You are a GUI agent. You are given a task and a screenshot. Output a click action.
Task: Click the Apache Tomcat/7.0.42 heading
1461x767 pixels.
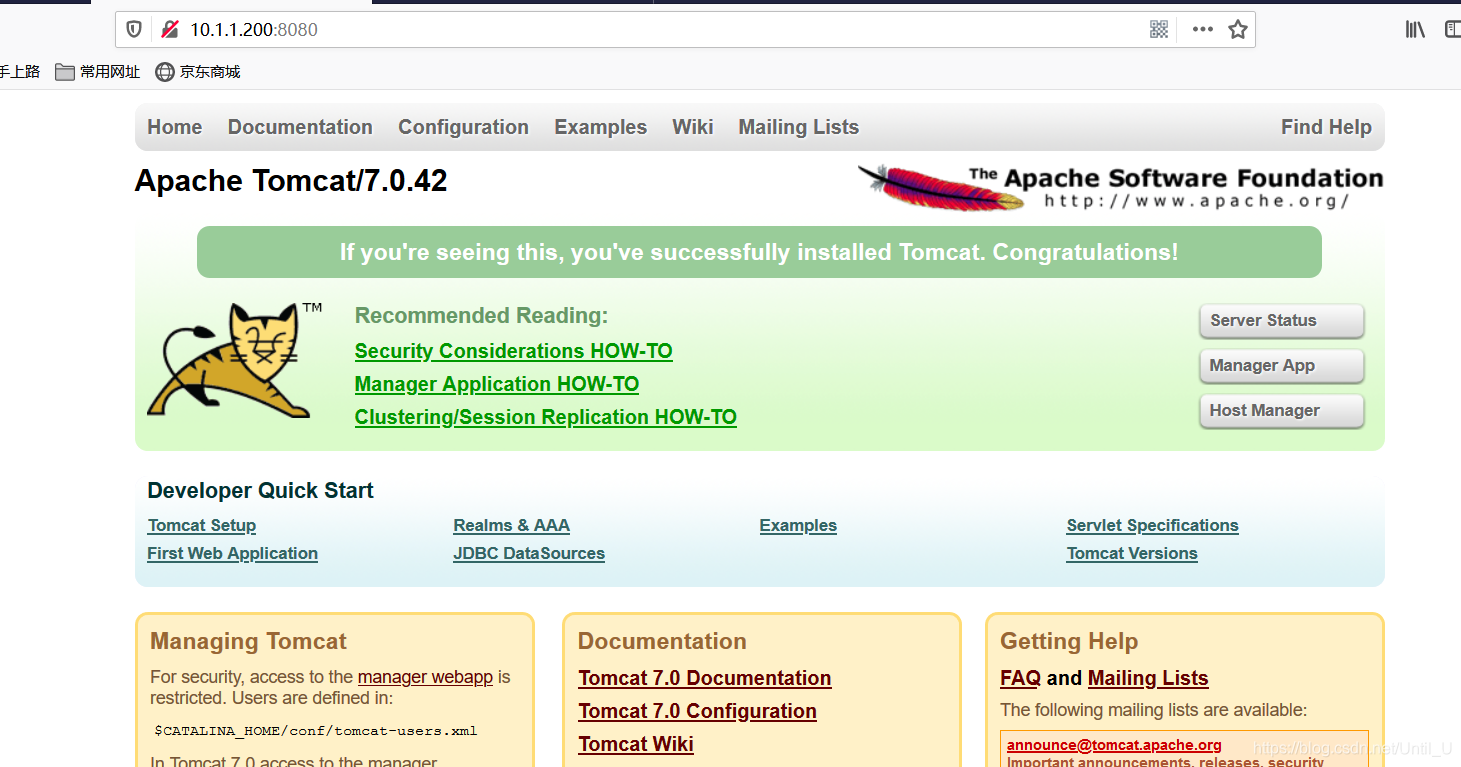coord(291,181)
